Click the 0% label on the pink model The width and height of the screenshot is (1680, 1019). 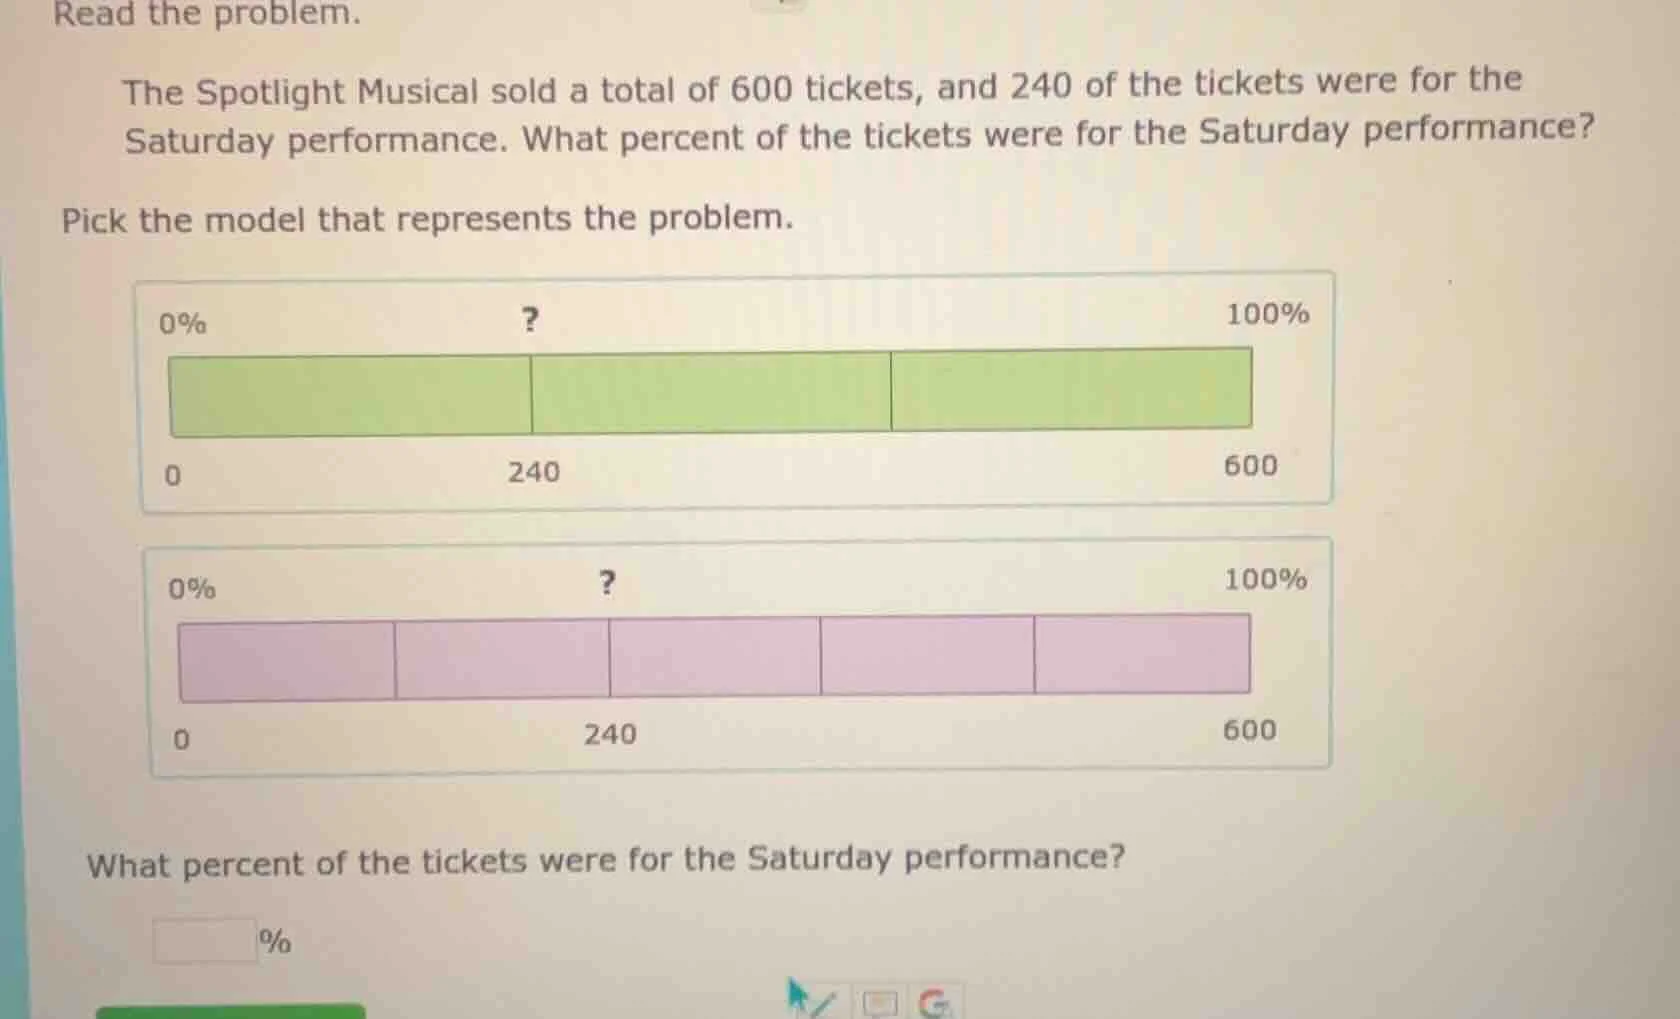tap(192, 587)
